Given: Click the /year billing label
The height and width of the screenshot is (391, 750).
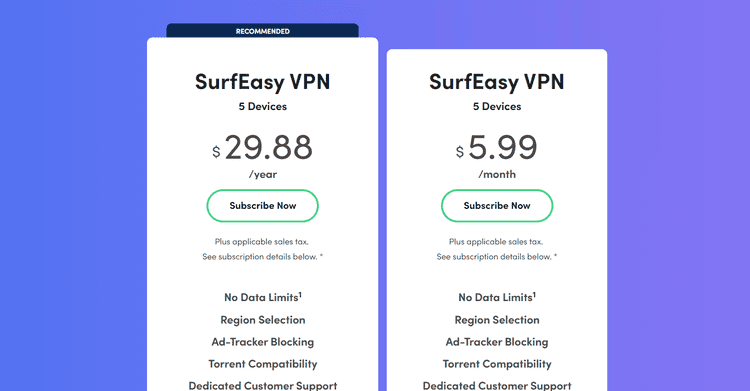Looking at the screenshot, I should [x=263, y=175].
